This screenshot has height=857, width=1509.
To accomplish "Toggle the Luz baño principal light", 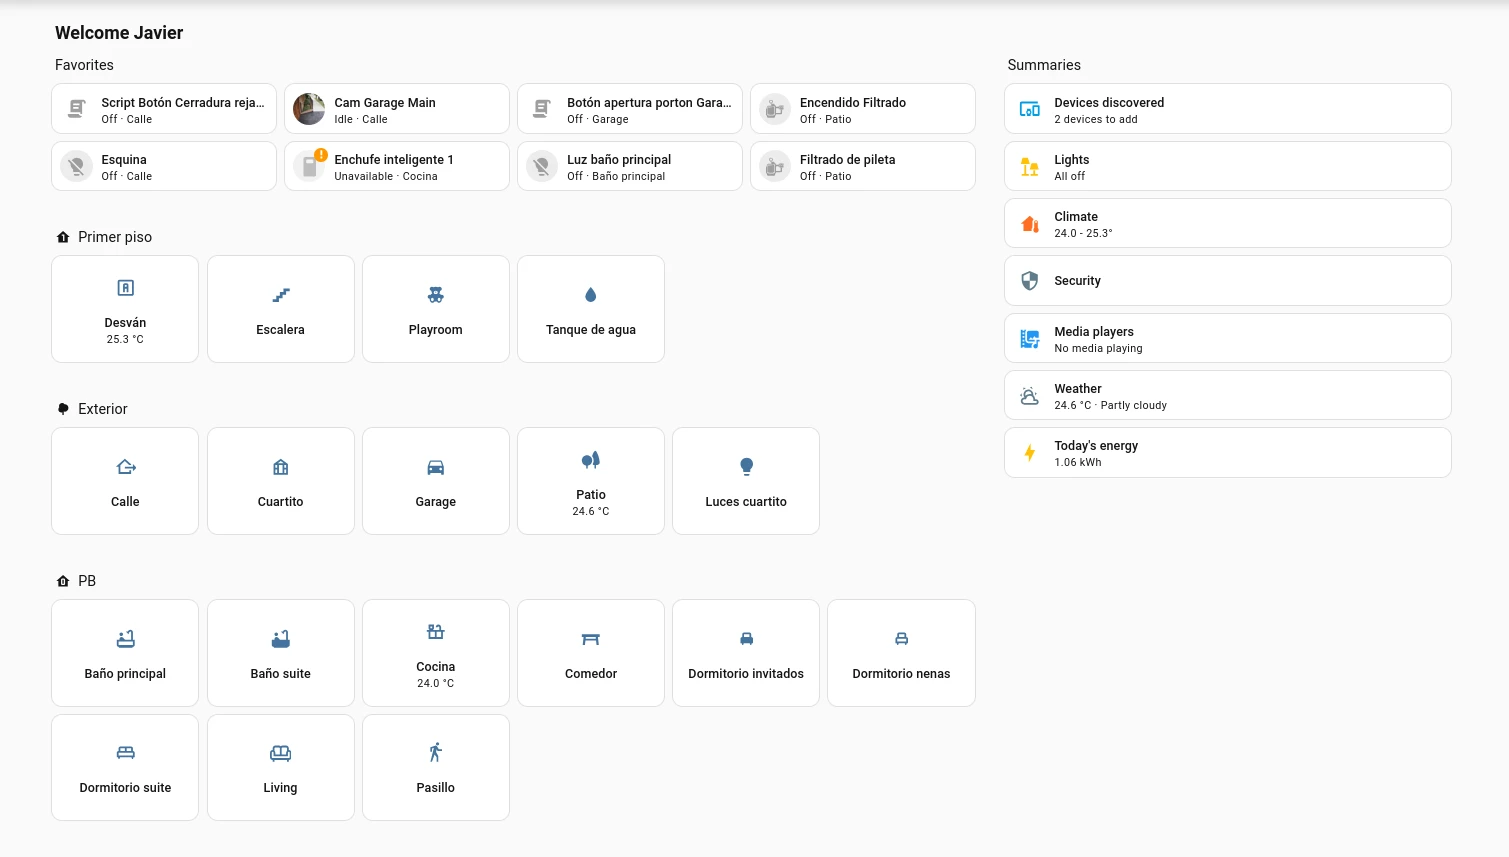I will click(x=541, y=165).
